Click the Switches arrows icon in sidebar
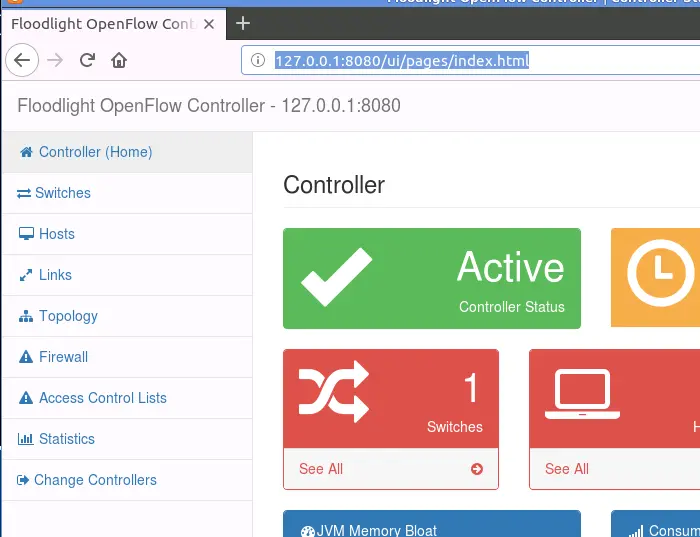This screenshot has width=700, height=537. click(24, 193)
